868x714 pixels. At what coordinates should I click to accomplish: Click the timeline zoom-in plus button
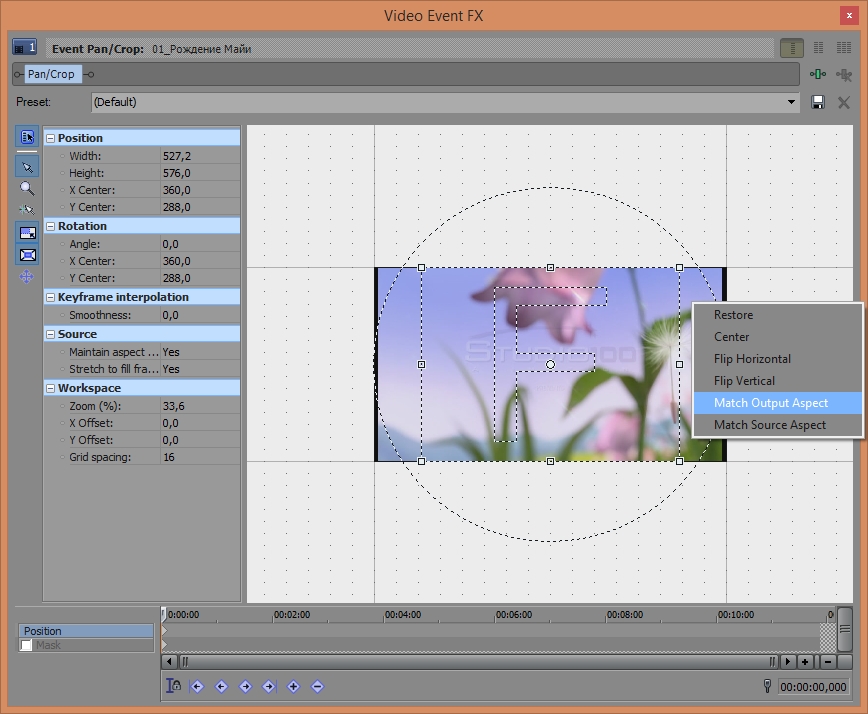(x=805, y=662)
